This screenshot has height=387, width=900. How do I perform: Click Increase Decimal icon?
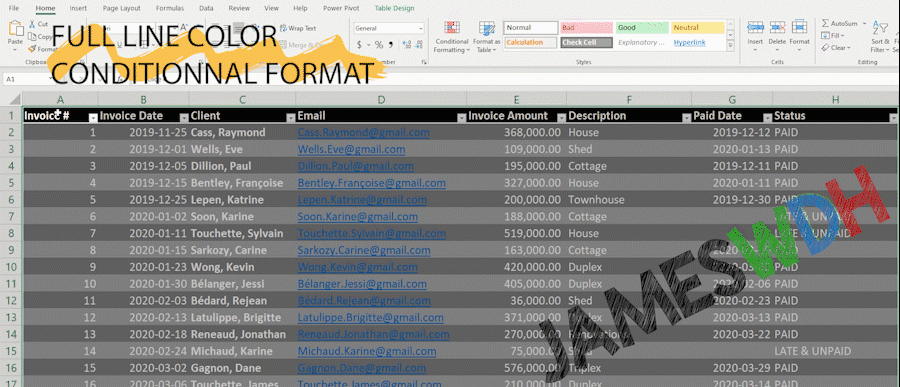click(x=406, y=45)
